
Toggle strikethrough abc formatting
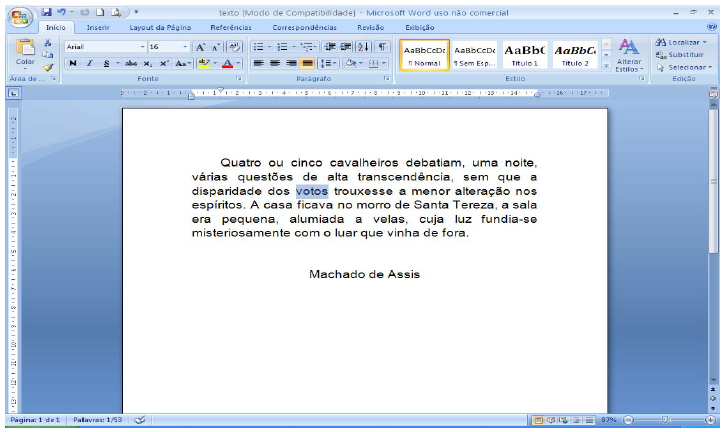[131, 64]
